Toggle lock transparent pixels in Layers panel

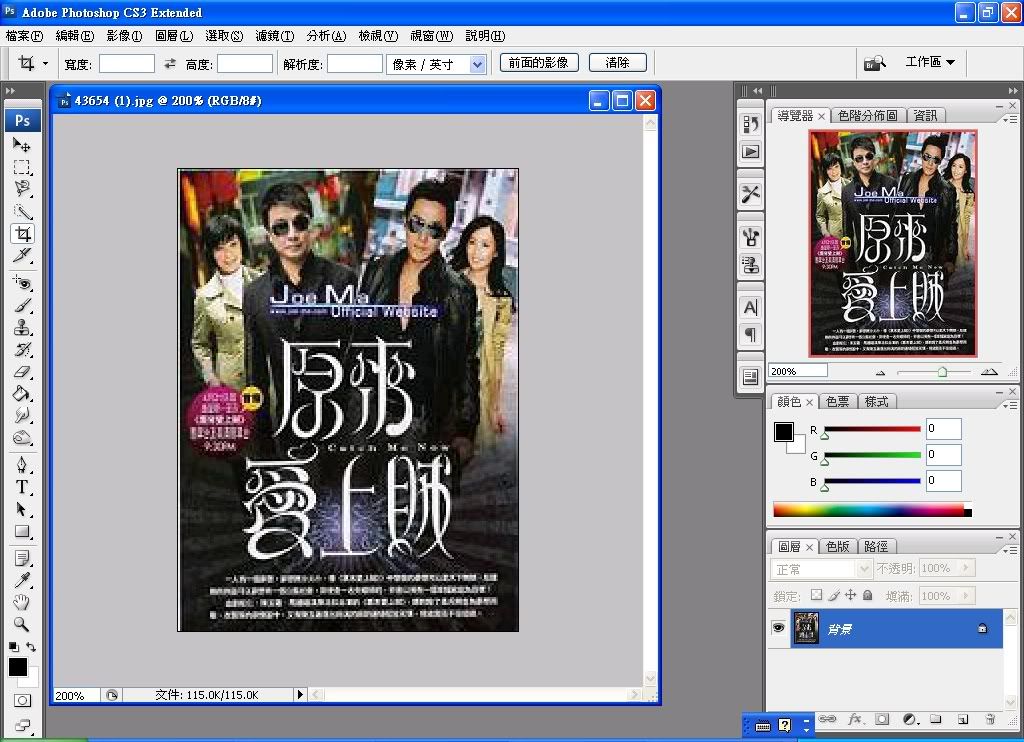(816, 595)
